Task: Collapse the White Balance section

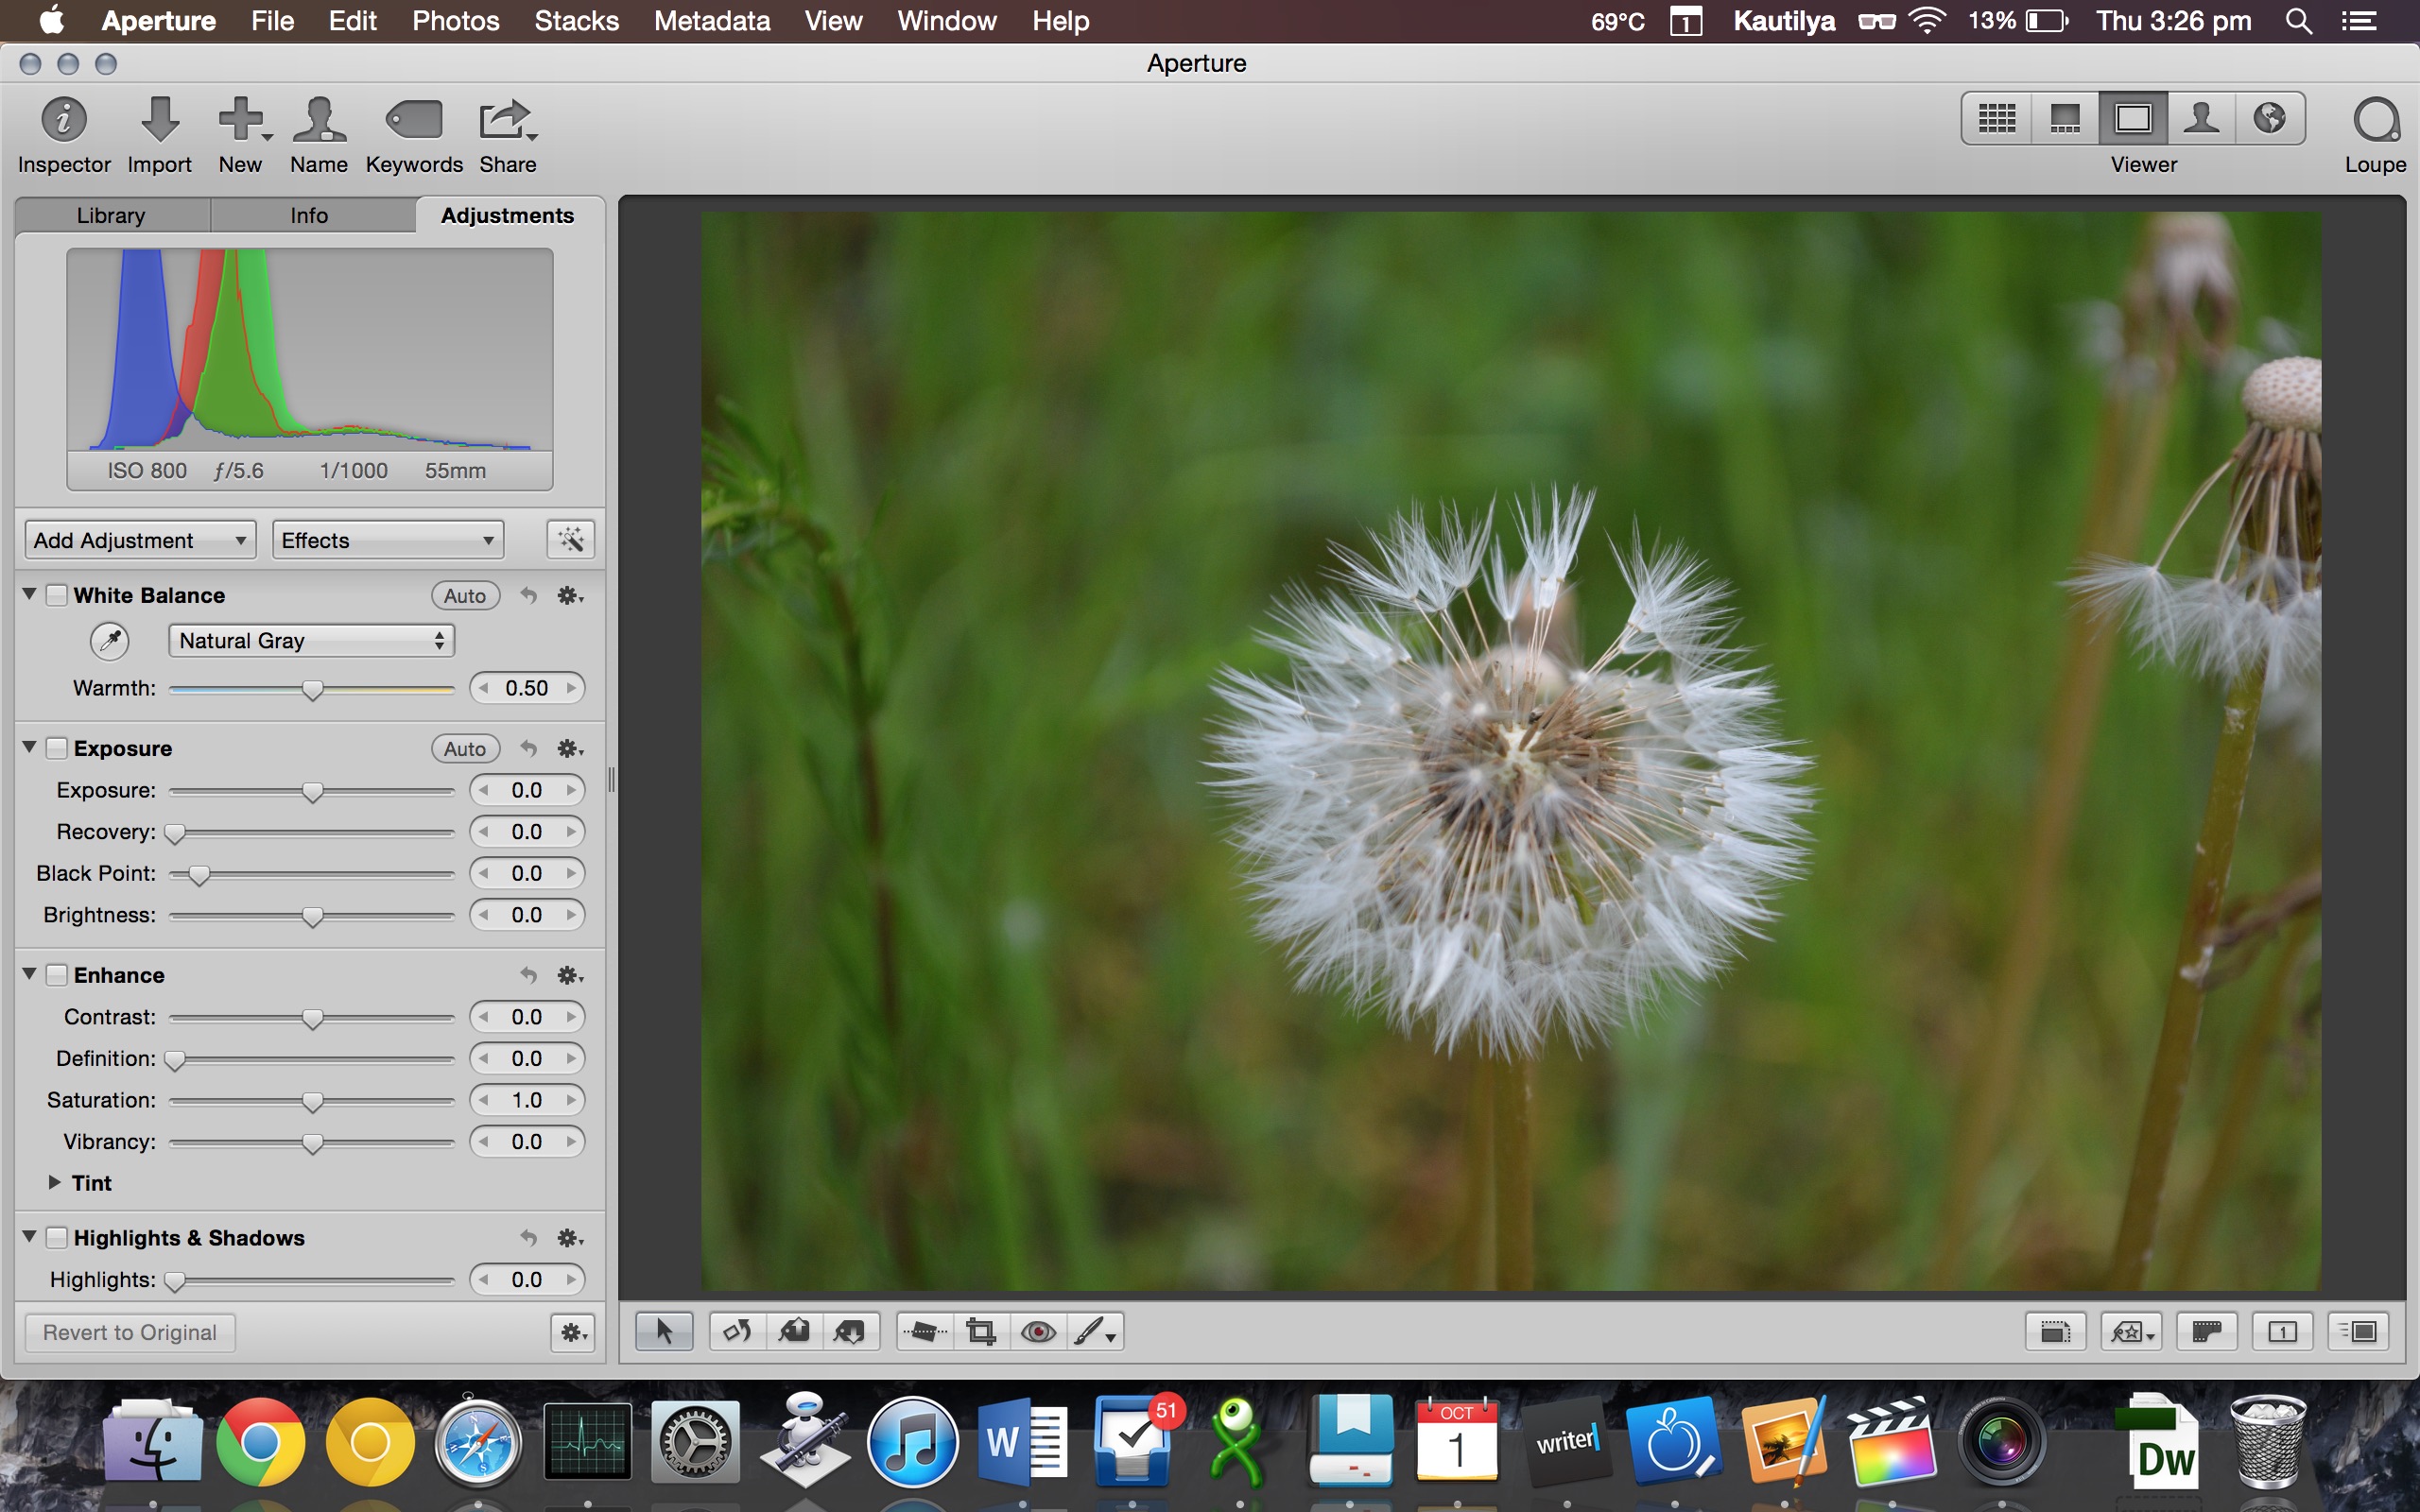Action: click(x=30, y=594)
